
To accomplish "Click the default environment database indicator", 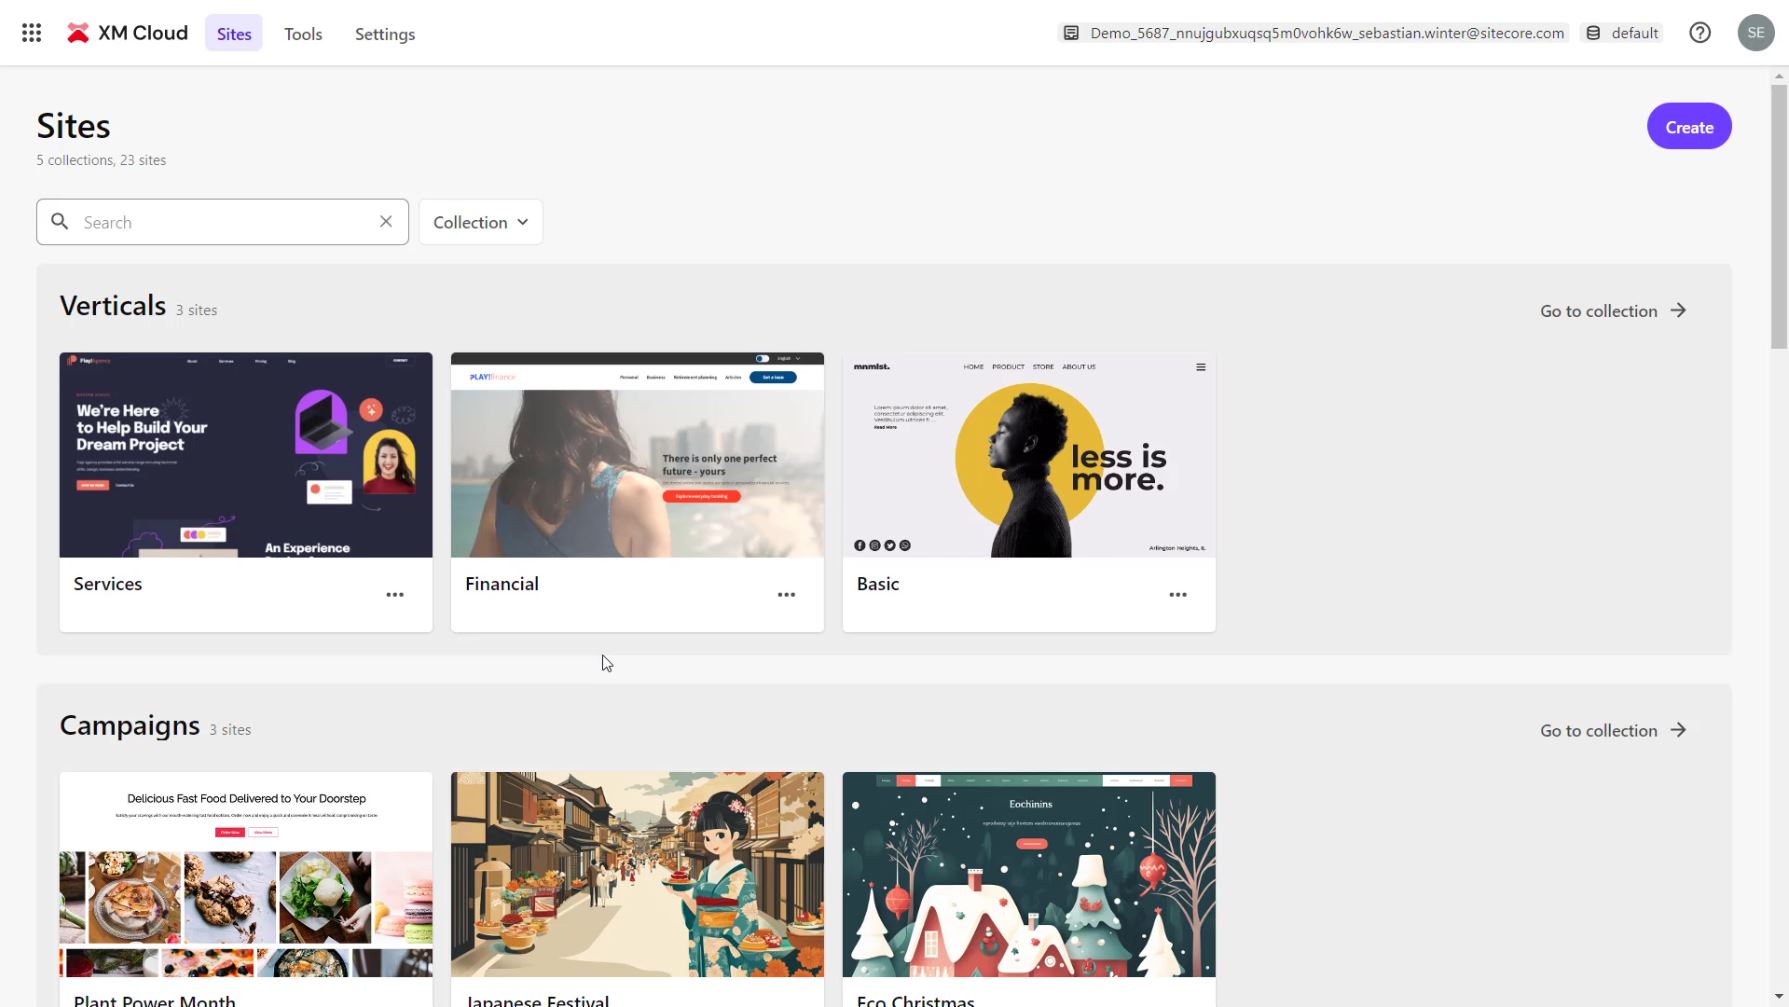I will tap(1622, 33).
